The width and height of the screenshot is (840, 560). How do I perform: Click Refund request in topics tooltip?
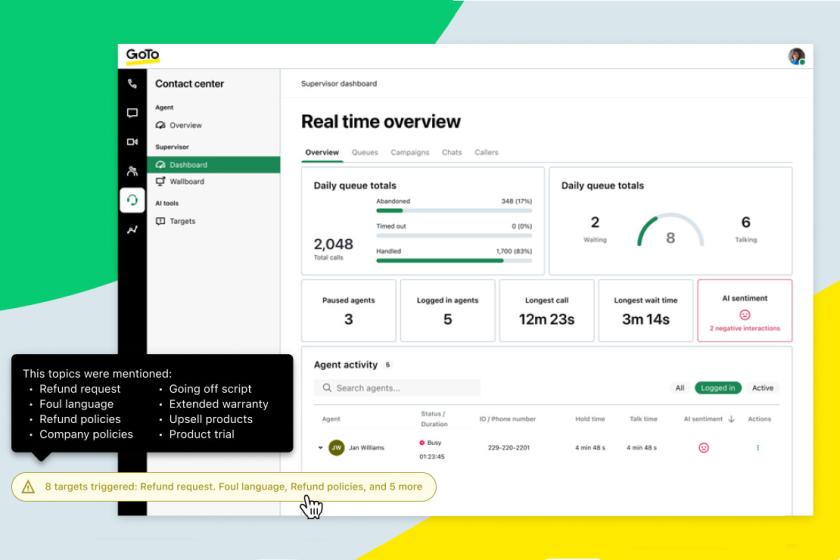[80, 389]
